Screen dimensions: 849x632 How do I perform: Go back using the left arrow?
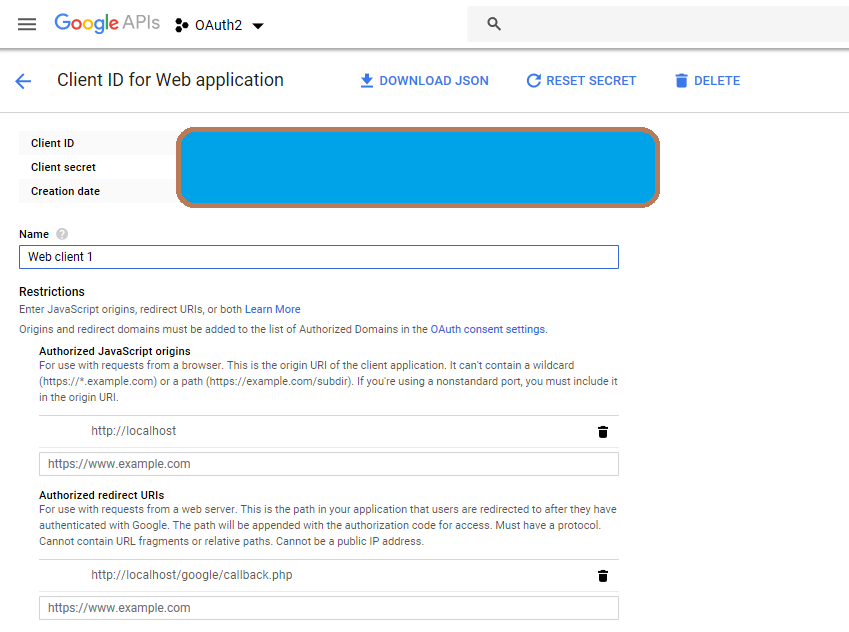click(x=23, y=81)
